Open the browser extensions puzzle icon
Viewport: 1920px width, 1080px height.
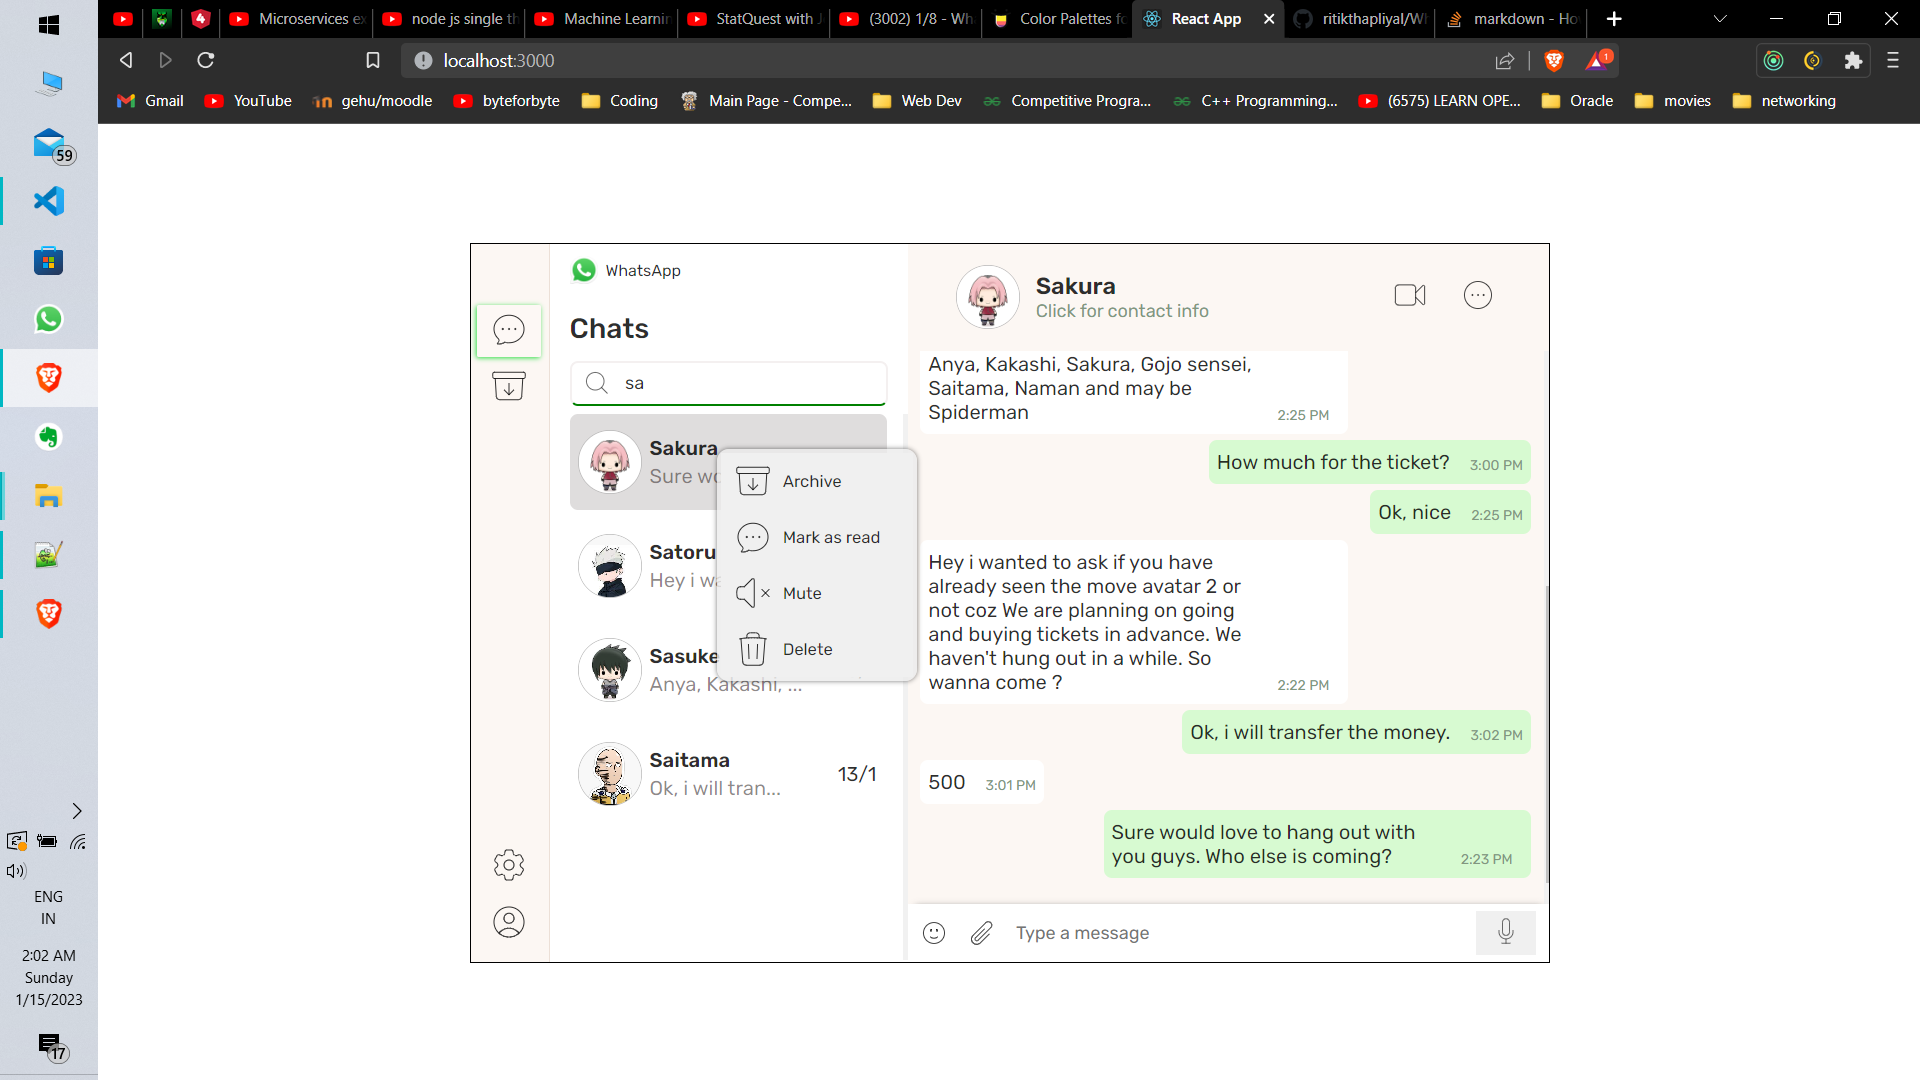coord(1853,61)
